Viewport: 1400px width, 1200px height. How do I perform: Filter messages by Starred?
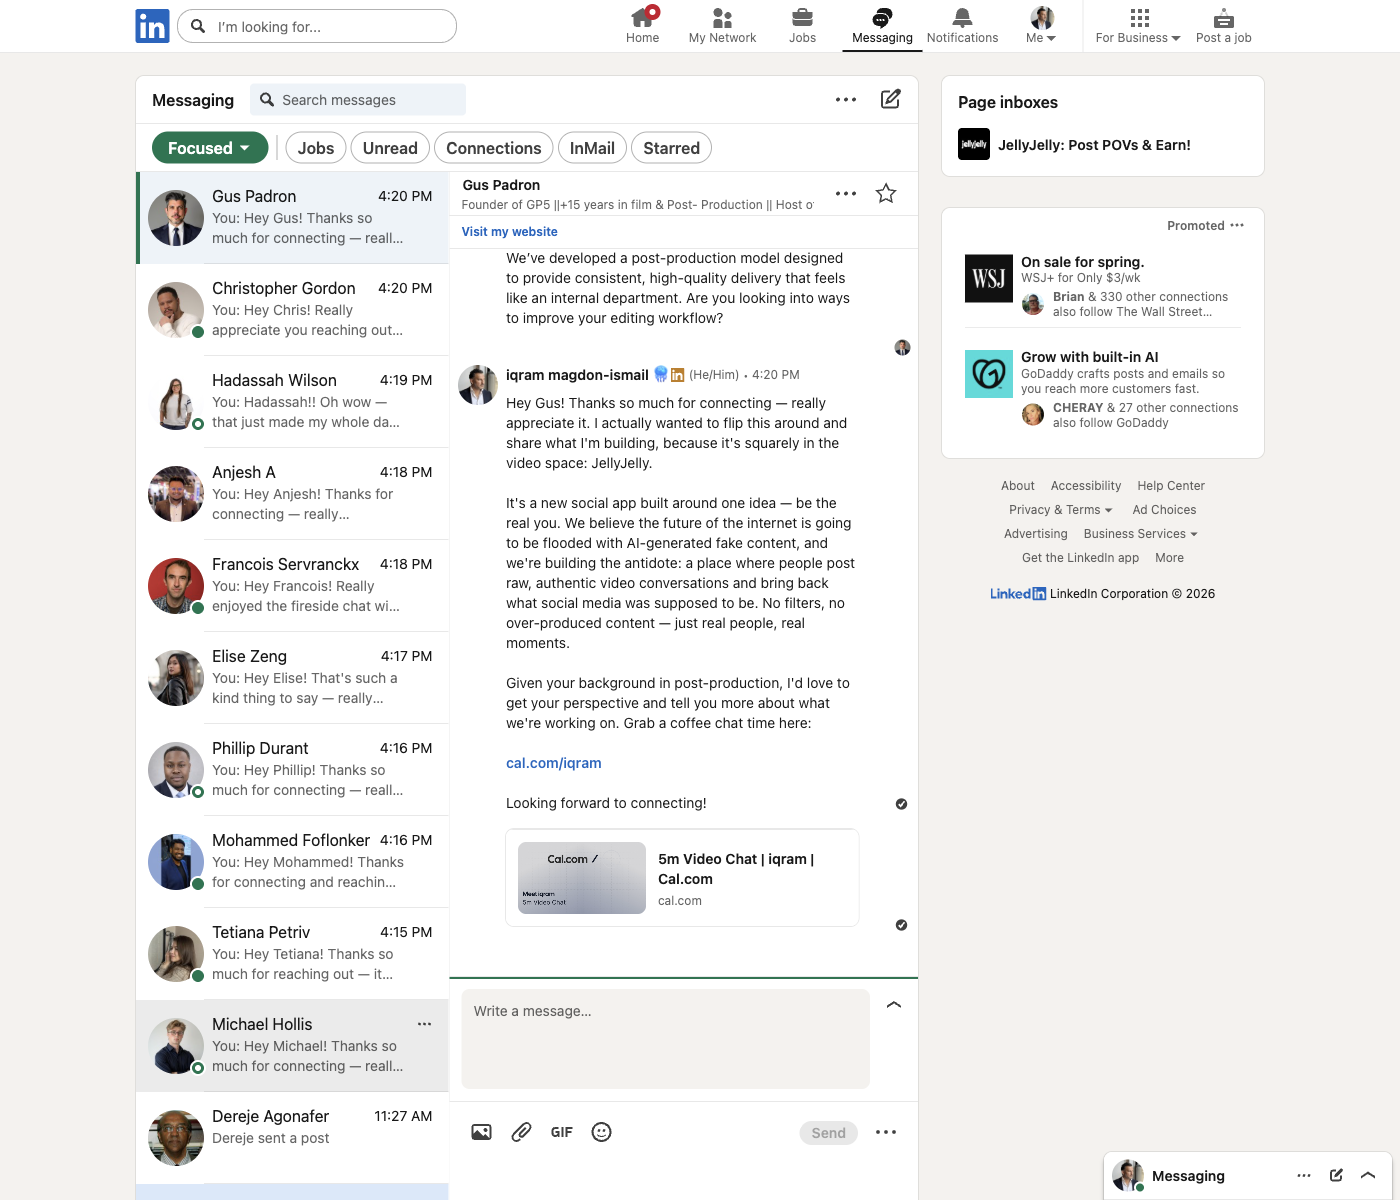[672, 148]
